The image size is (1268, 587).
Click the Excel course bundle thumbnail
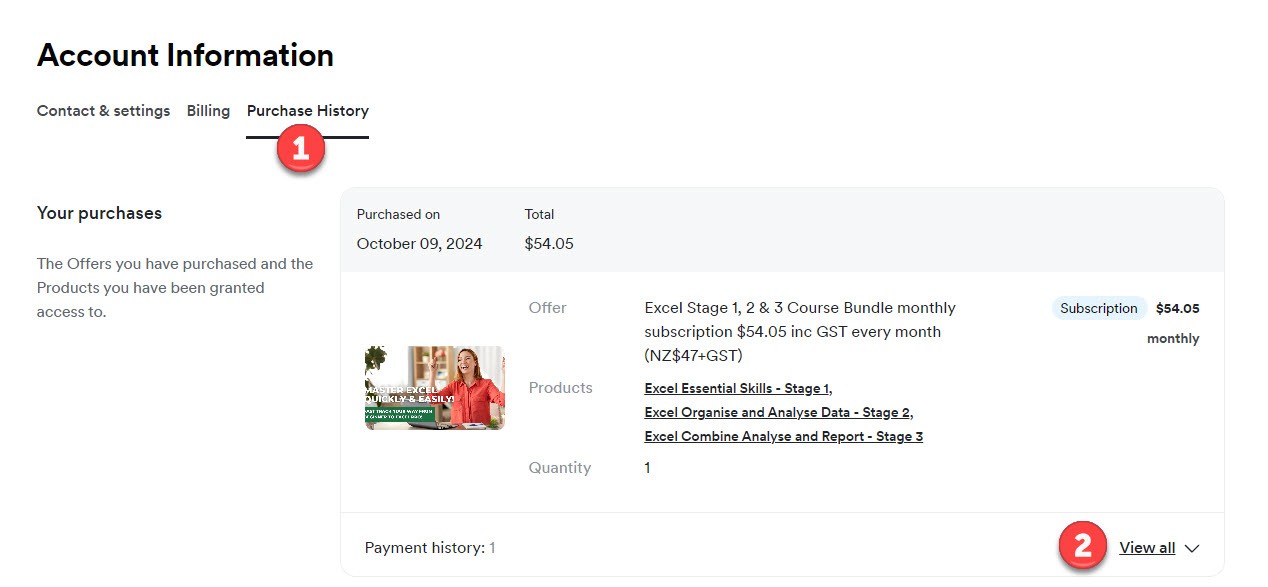434,388
